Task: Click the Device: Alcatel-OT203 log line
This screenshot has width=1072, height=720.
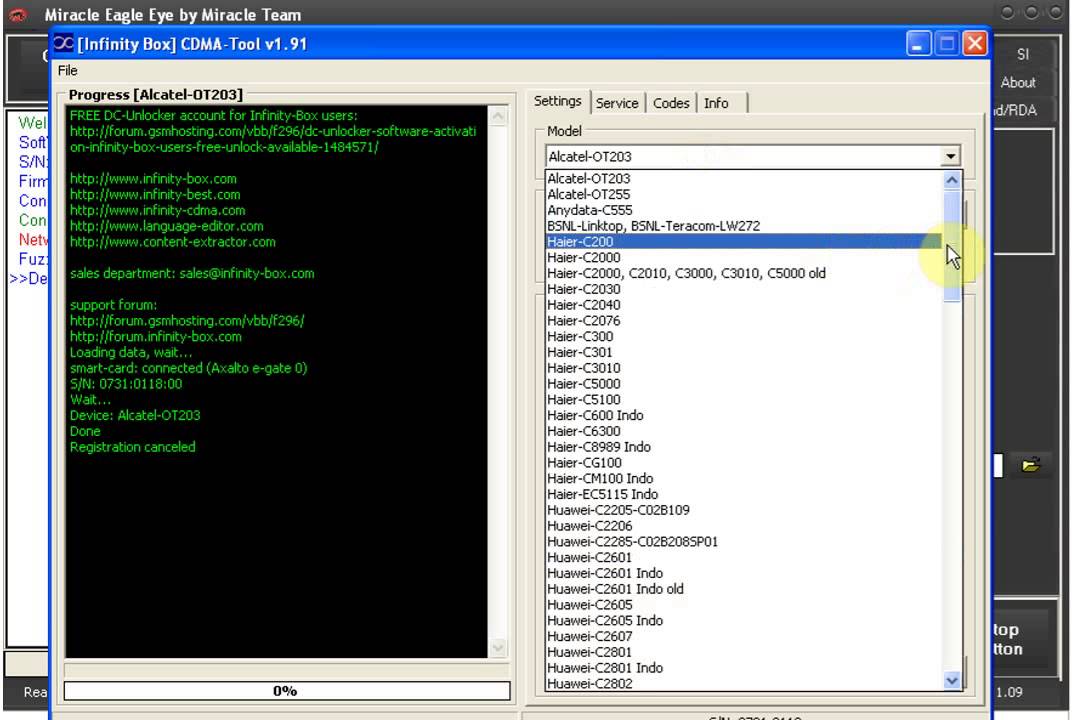Action: tap(135, 415)
